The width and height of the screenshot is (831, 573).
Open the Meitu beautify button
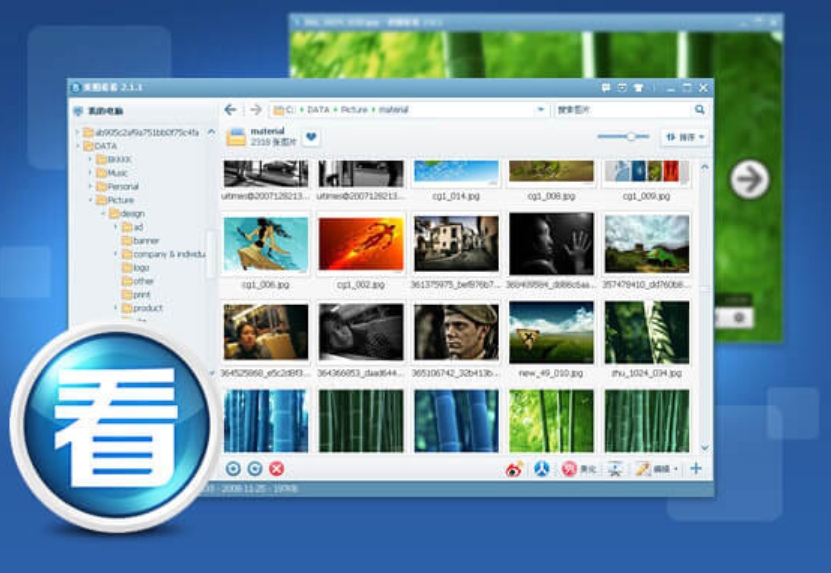click(579, 469)
